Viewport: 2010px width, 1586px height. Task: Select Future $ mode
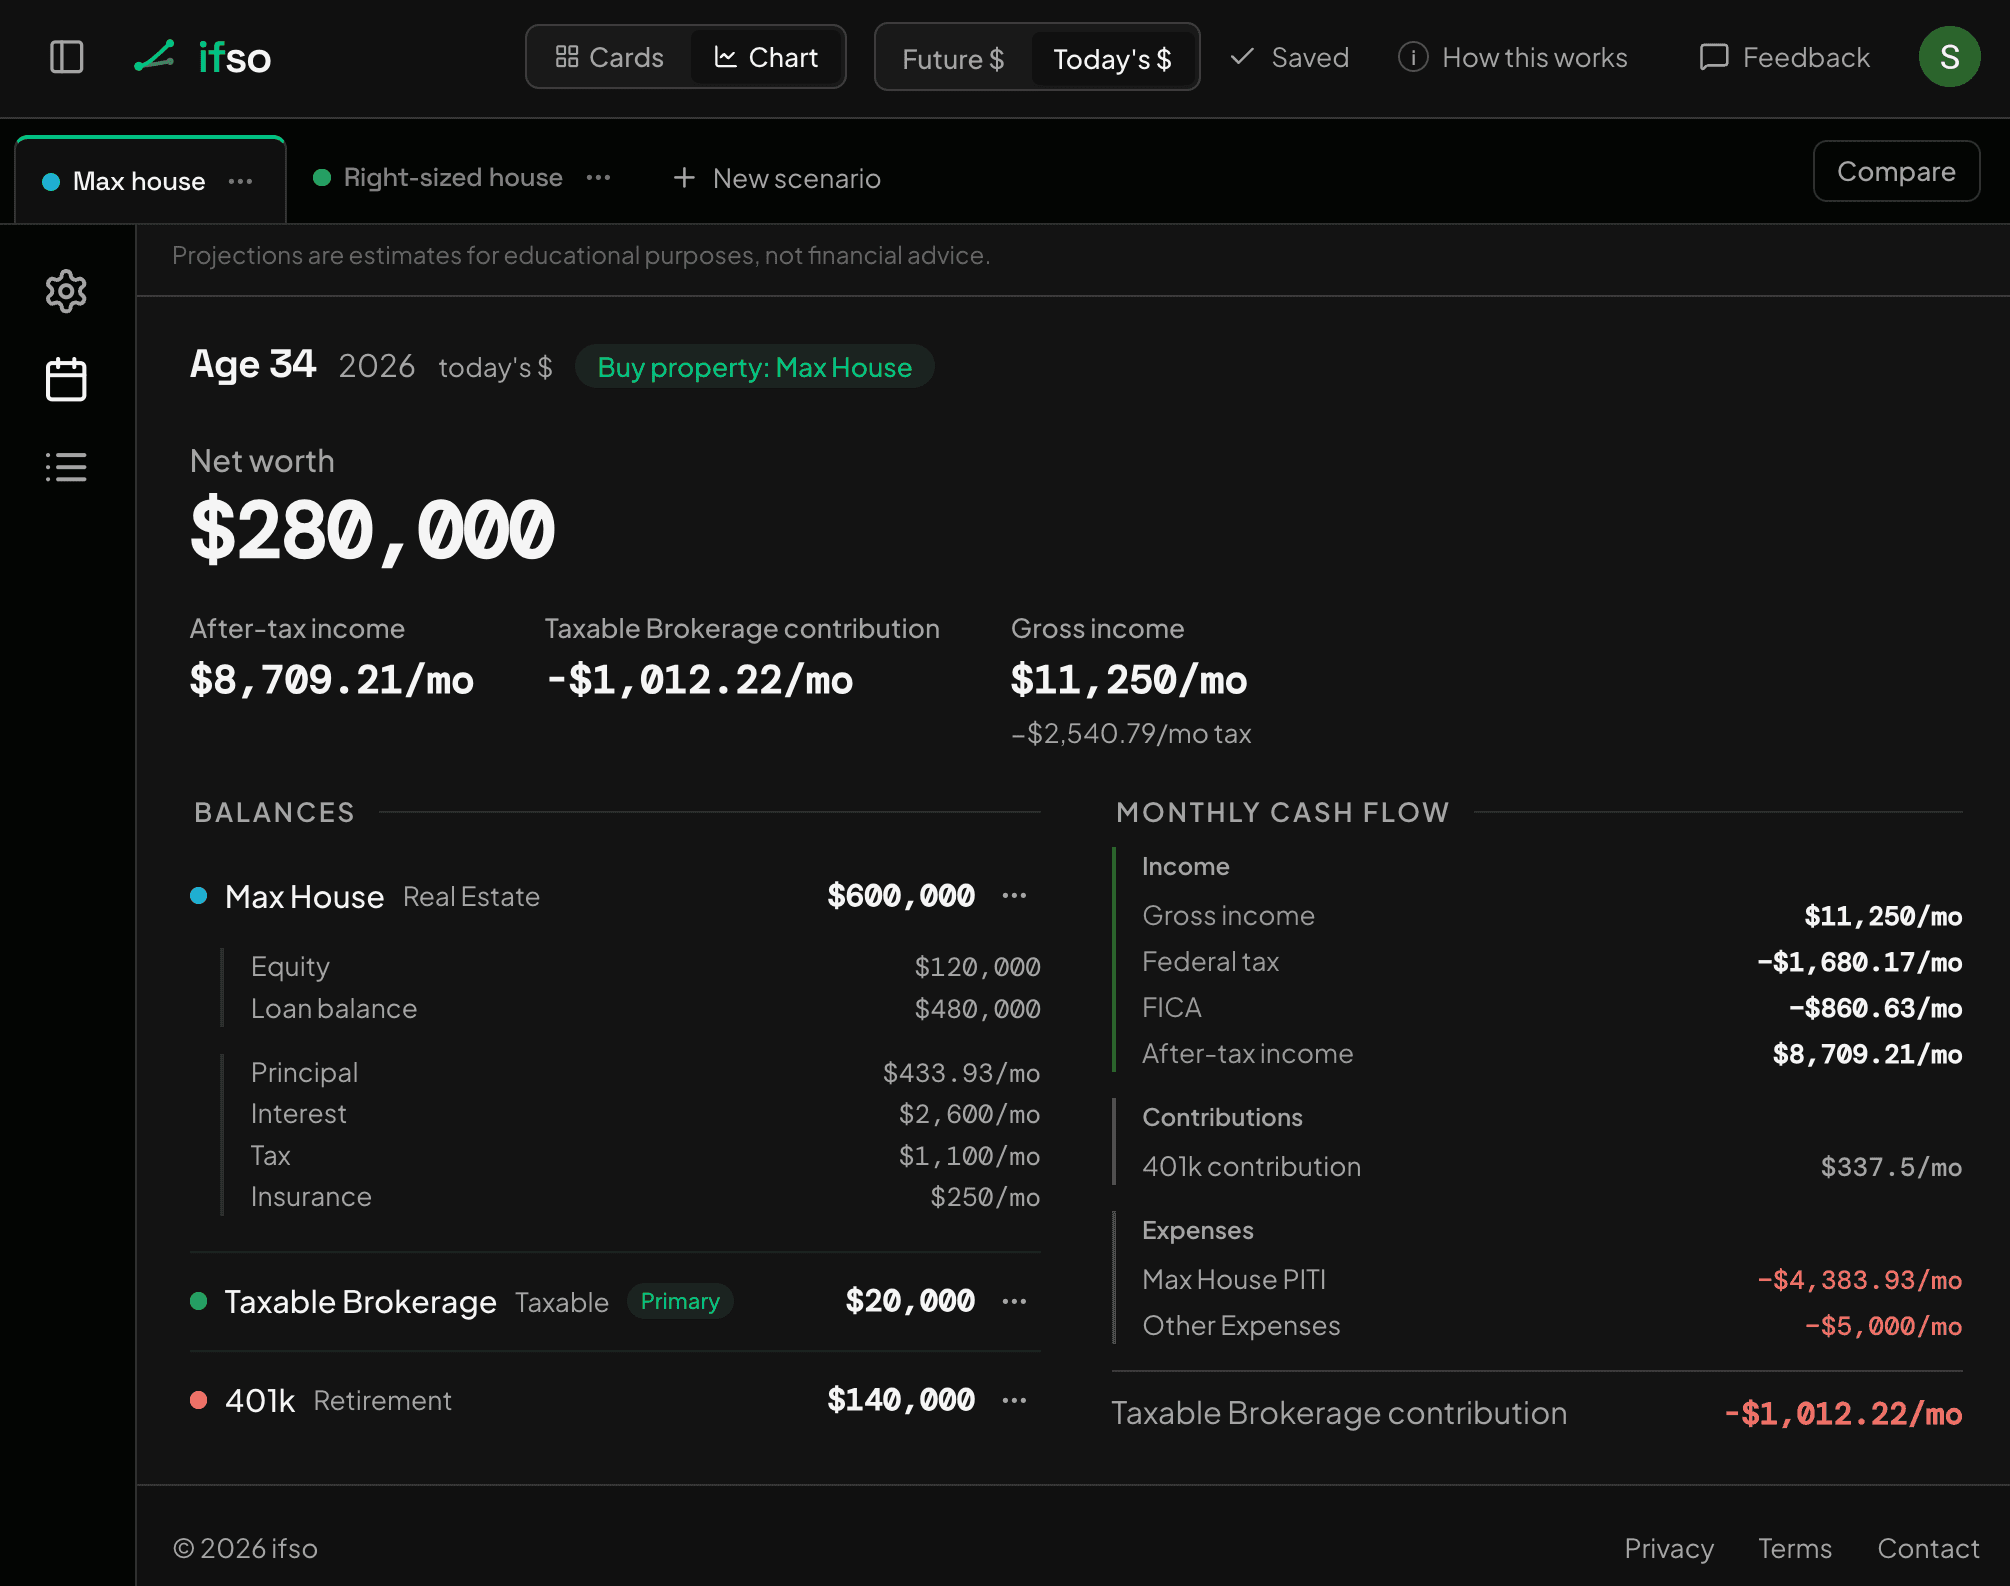click(x=953, y=59)
